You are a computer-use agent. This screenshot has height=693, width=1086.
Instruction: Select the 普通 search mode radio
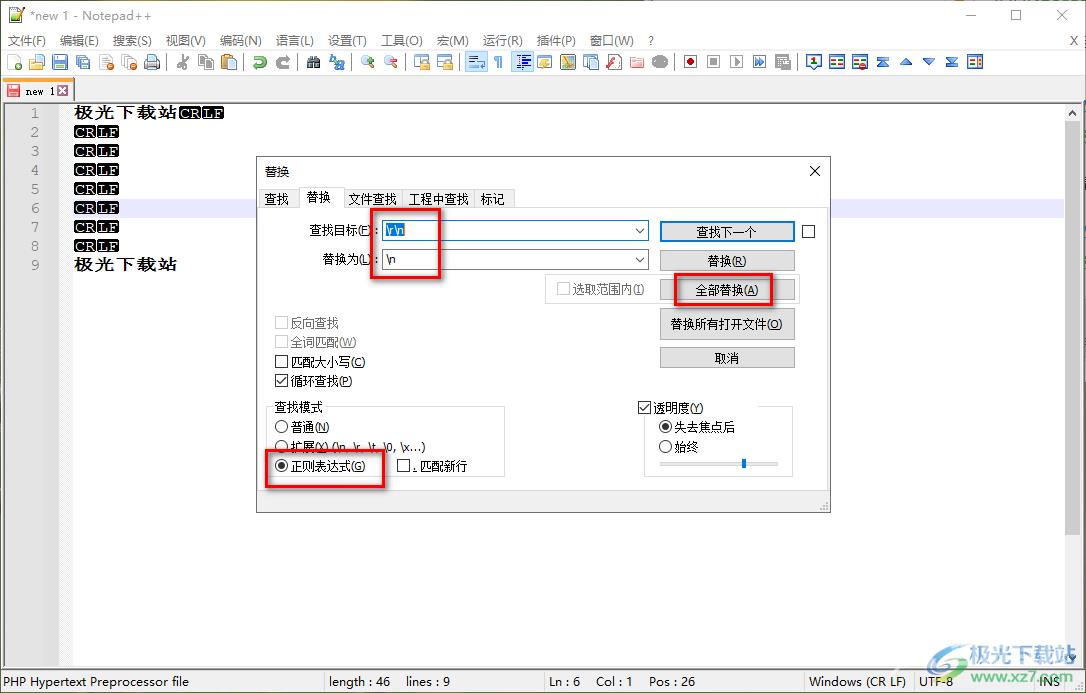point(281,427)
